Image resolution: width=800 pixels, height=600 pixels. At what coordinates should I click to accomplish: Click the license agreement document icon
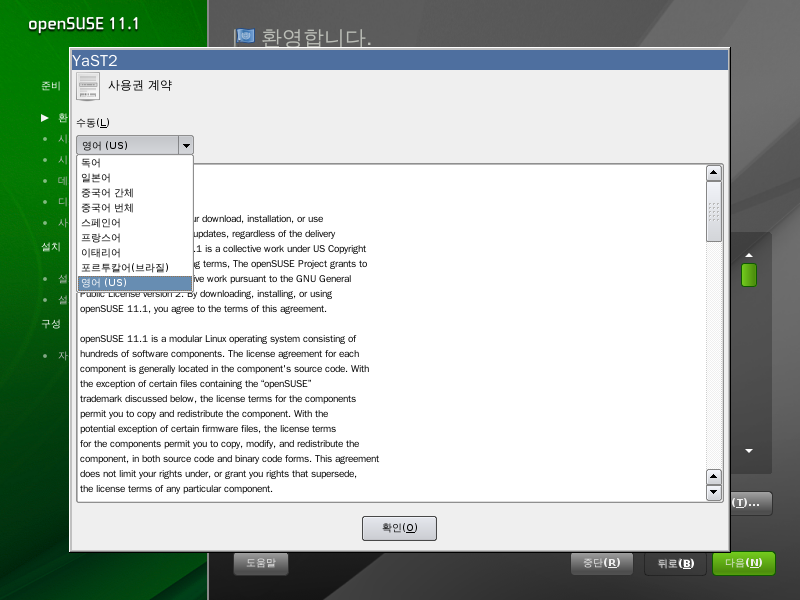click(88, 86)
